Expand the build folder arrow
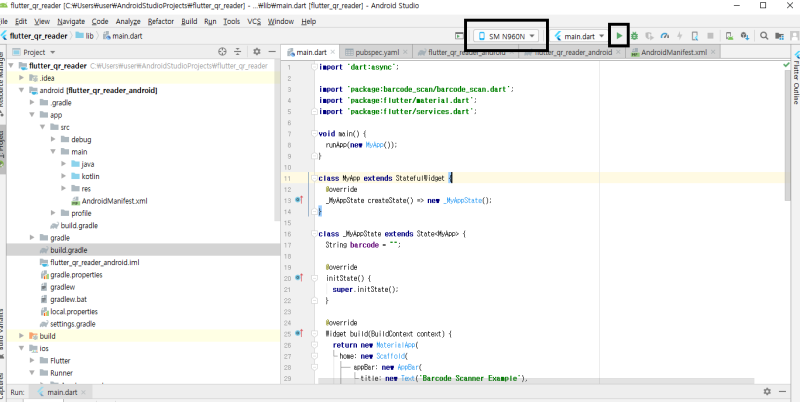Screen dimensions: 800x402 (21, 336)
